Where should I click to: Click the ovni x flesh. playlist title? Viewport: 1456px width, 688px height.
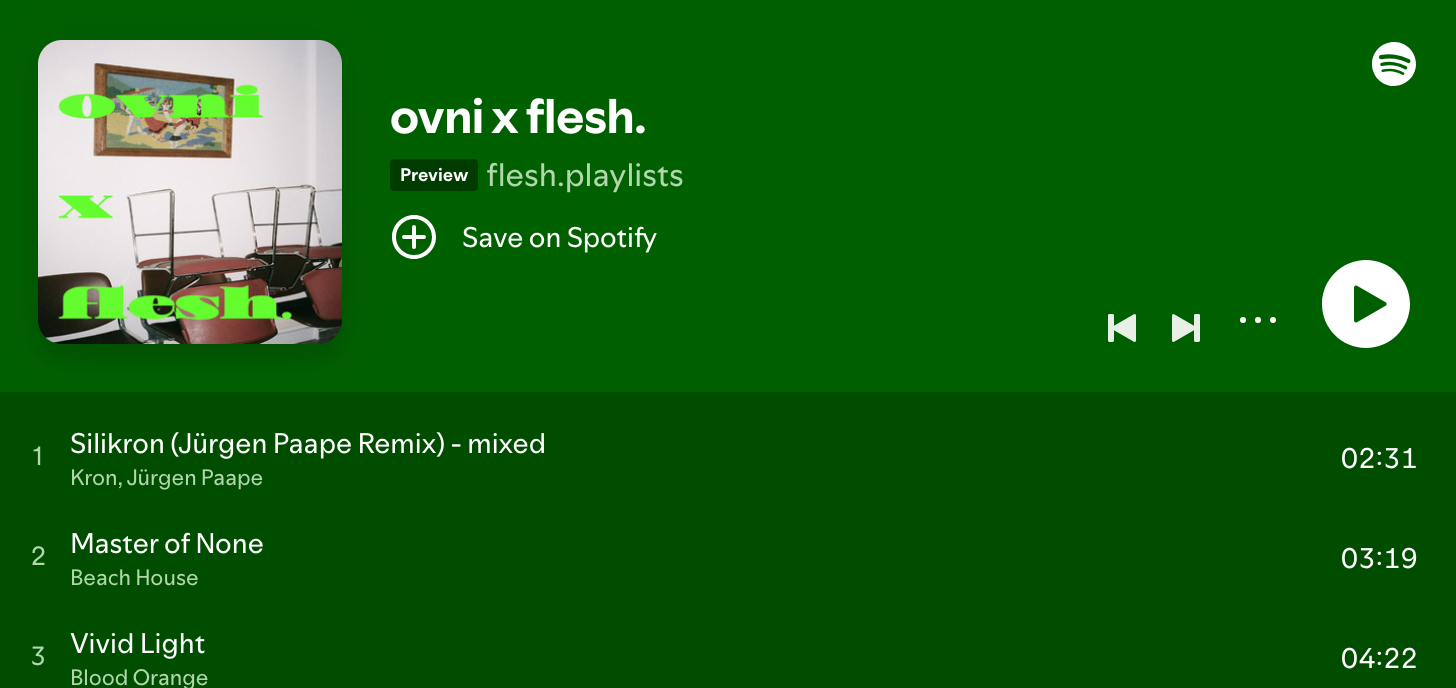point(517,119)
